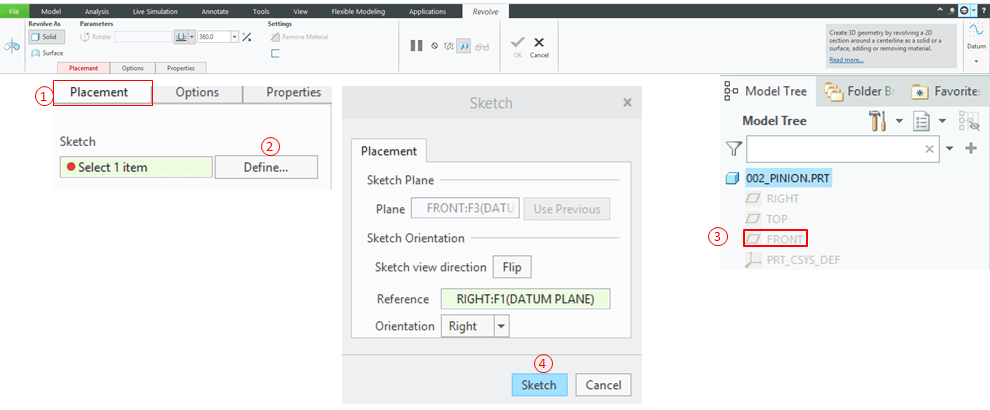Select FRONT datum plane in Model Tree
Image resolution: width=990 pixels, height=410 pixels.
click(x=781, y=238)
